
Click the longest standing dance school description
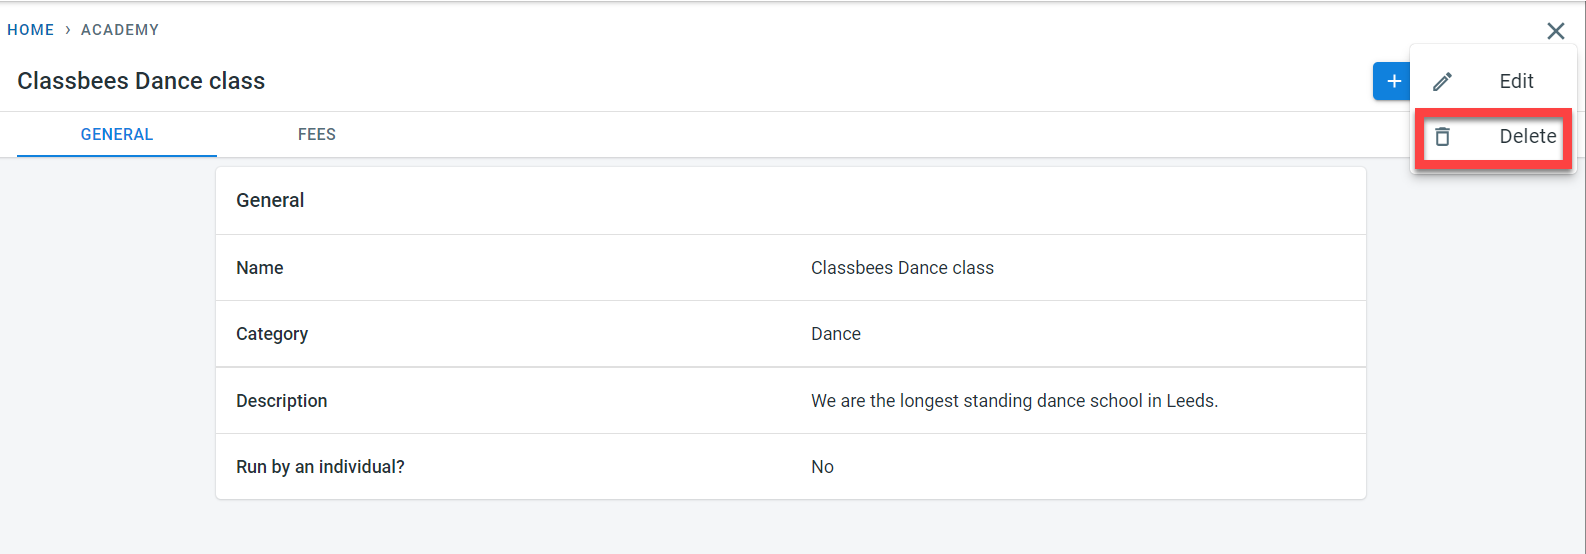(1014, 401)
